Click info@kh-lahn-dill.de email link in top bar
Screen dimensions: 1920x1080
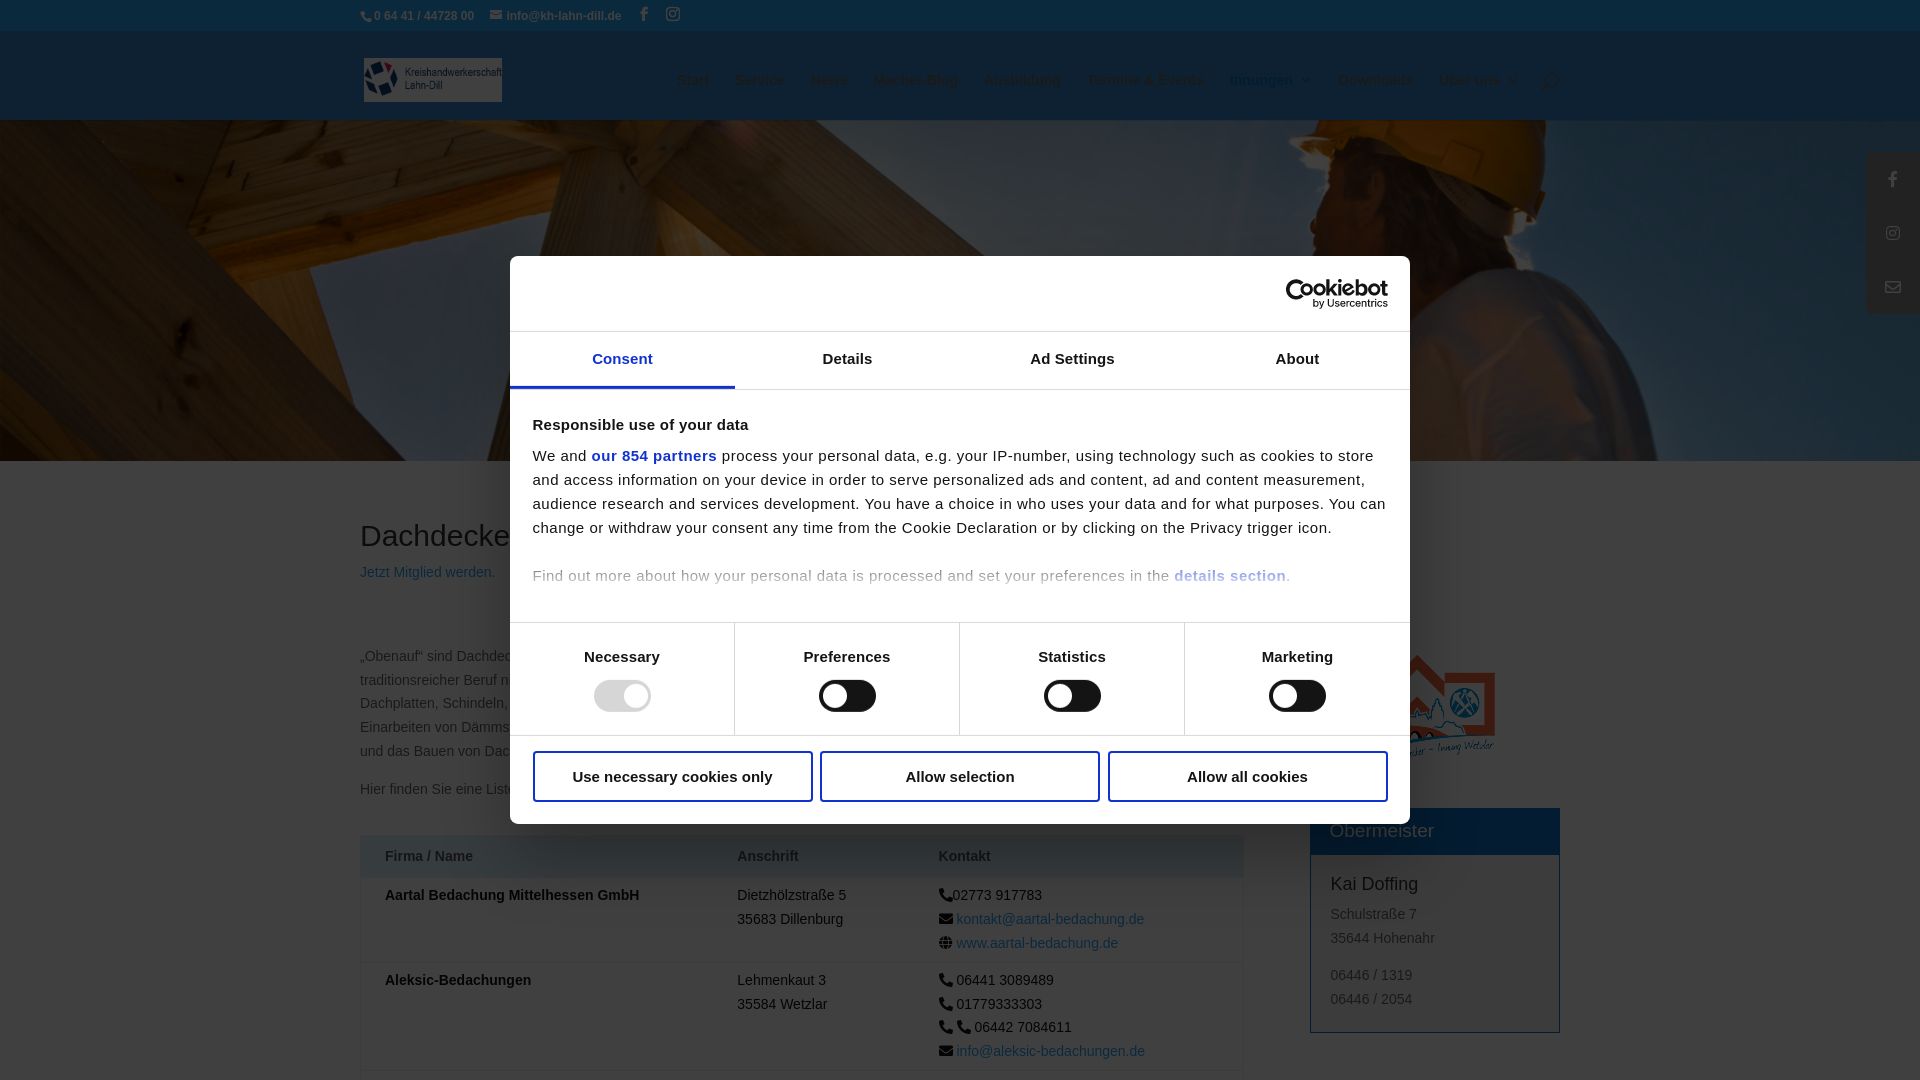[x=563, y=16]
